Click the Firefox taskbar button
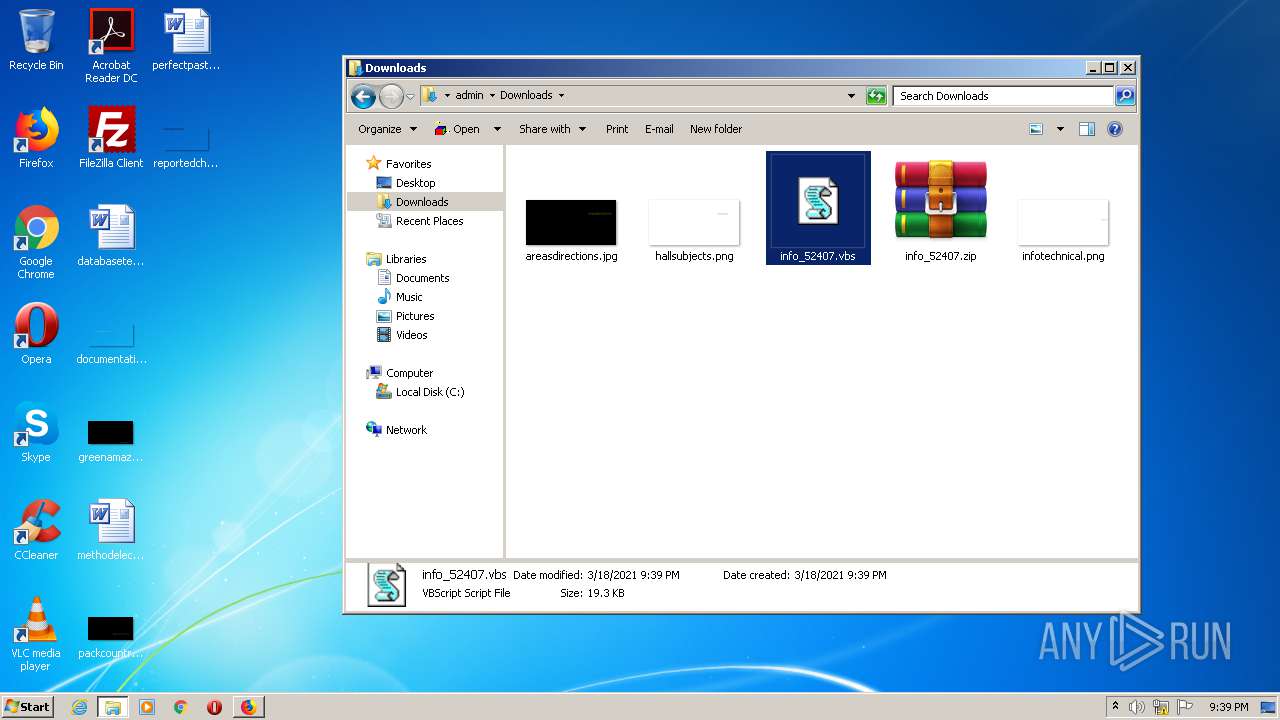The image size is (1280, 720). pos(249,707)
